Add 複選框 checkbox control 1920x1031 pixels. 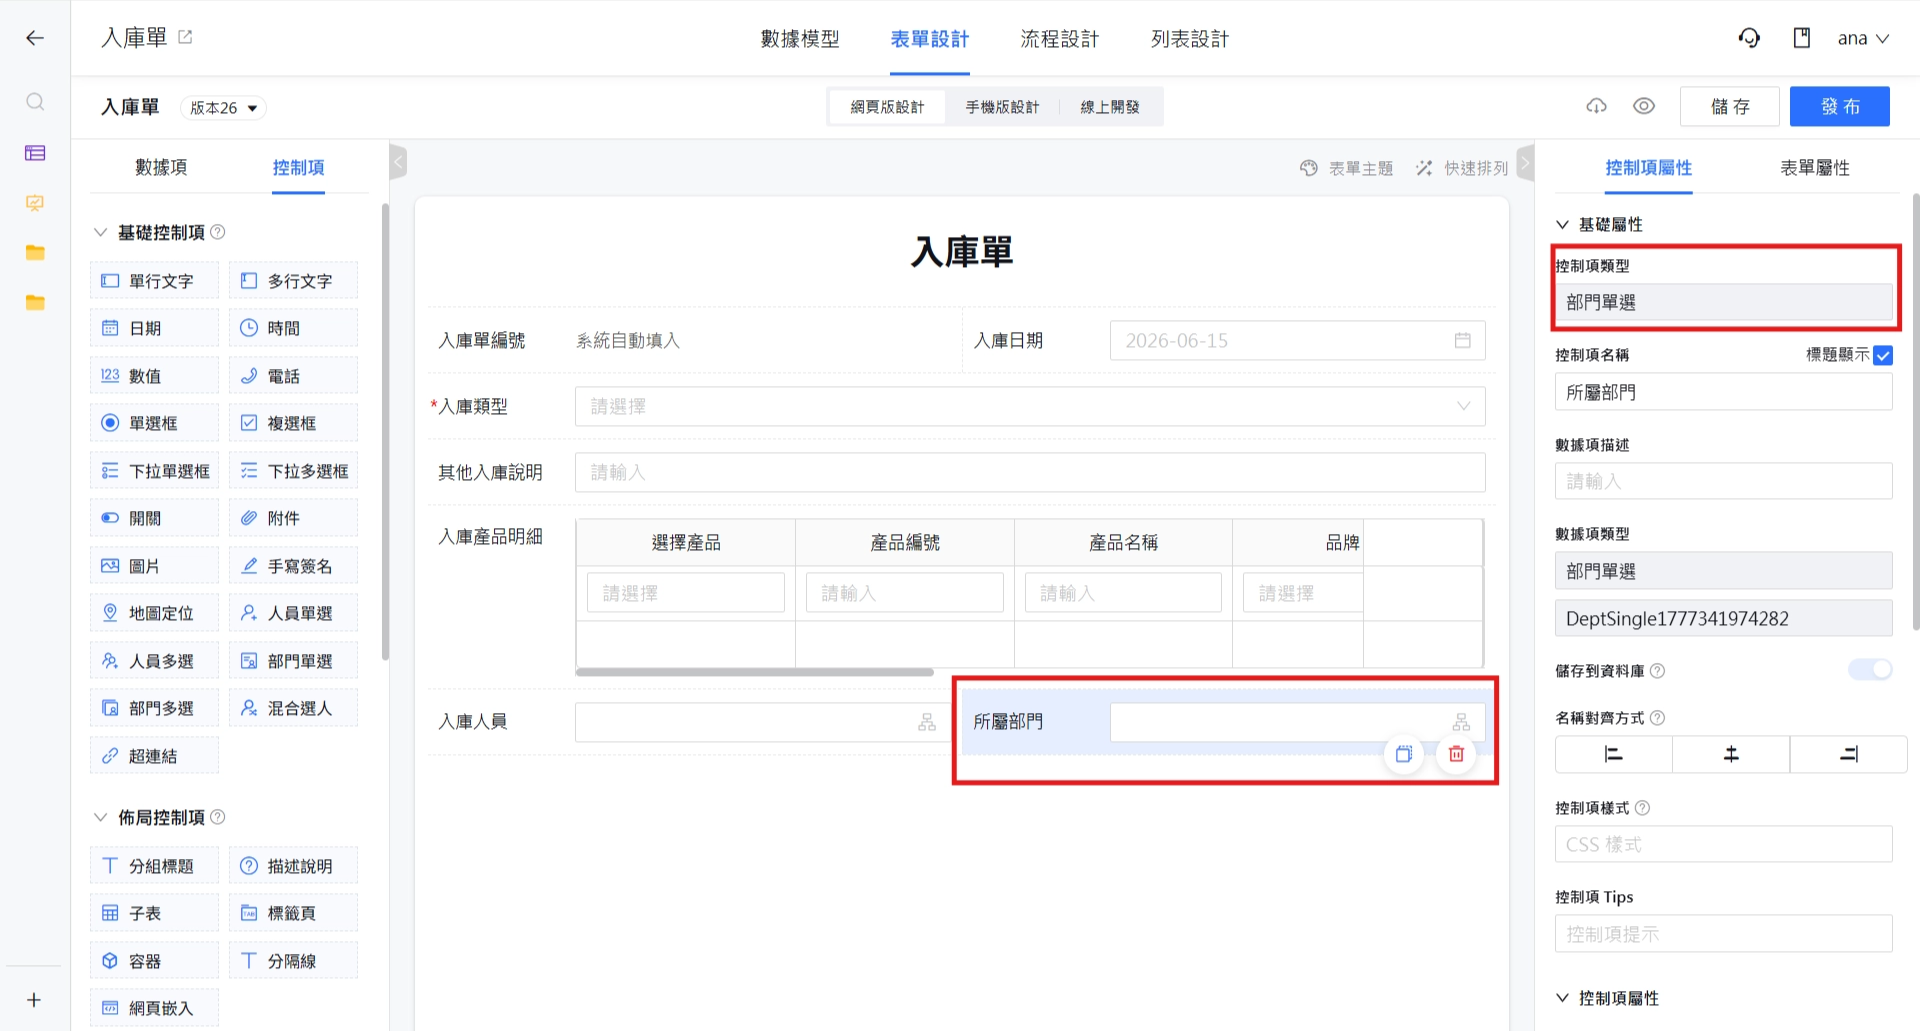coord(293,423)
